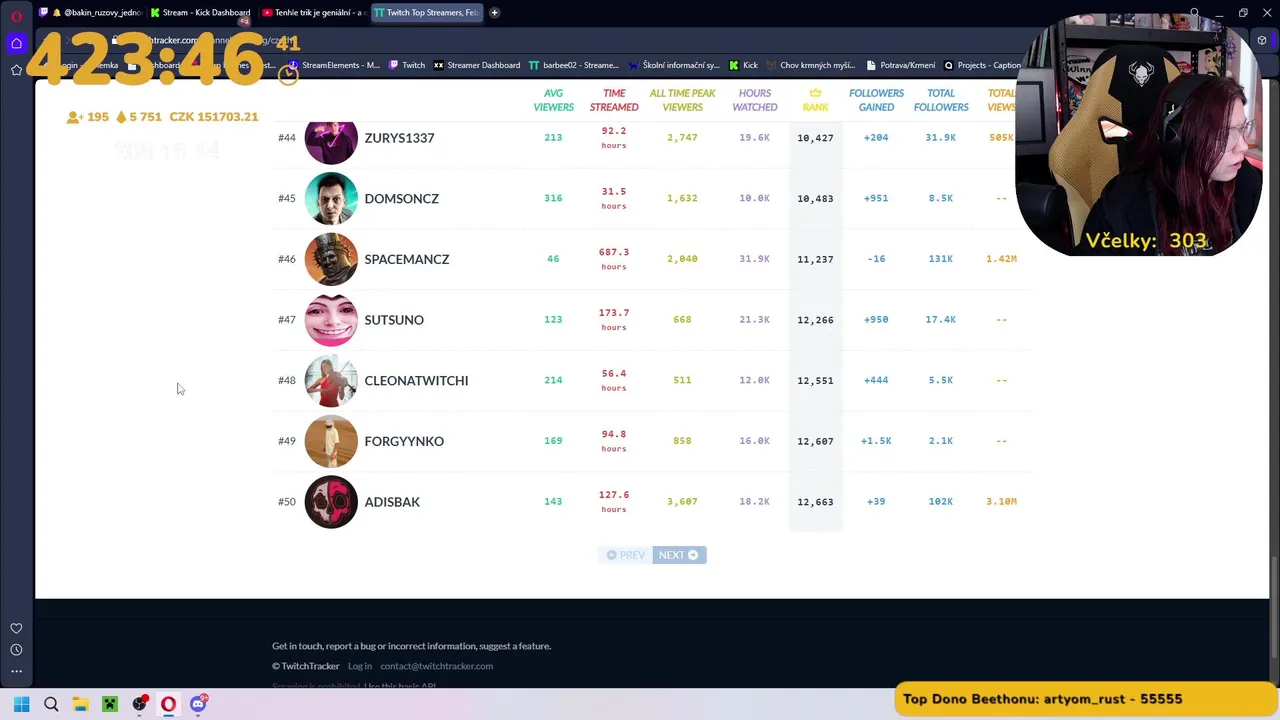
Task: Click the disabled PREV page button
Action: [x=626, y=555]
